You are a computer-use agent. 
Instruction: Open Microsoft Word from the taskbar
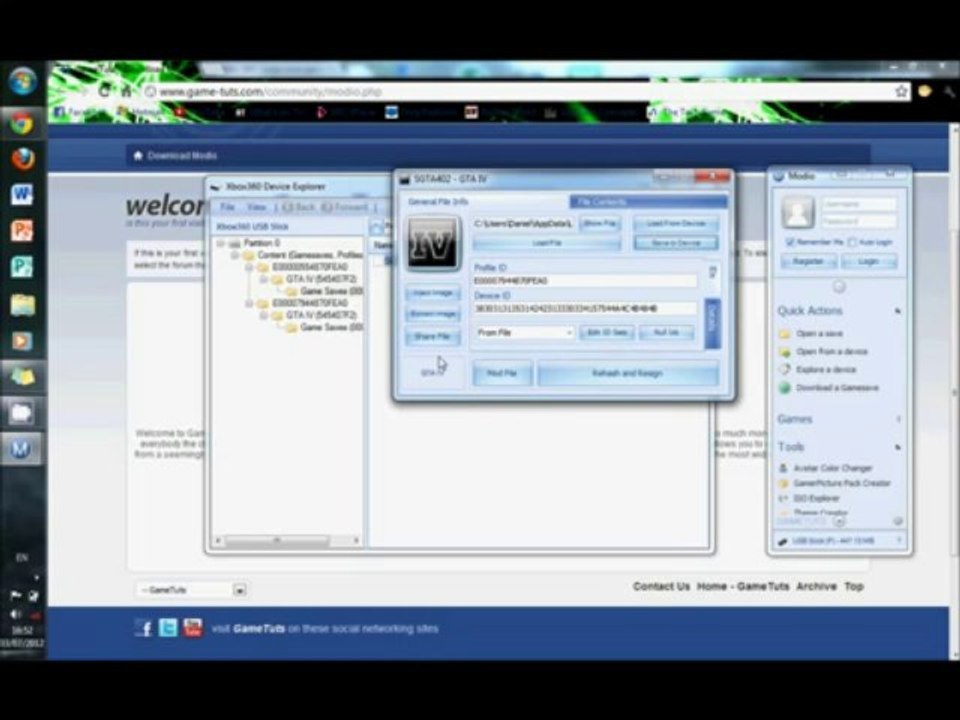click(x=22, y=195)
